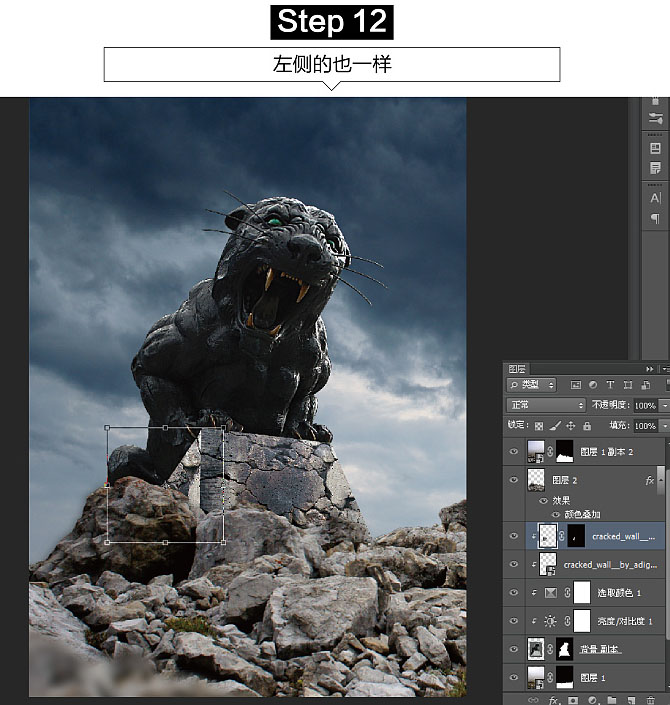Open the Brush Presets panel icon
The width and height of the screenshot is (670, 705).
656,118
